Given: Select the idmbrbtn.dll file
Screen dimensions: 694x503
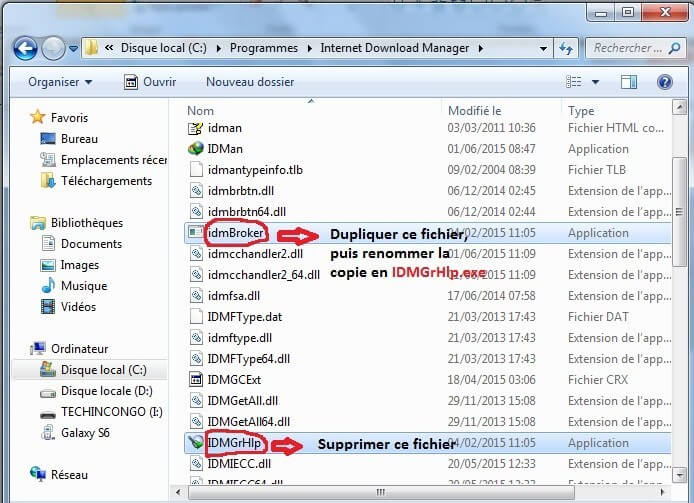Looking at the screenshot, I should pyautogui.click(x=241, y=191).
